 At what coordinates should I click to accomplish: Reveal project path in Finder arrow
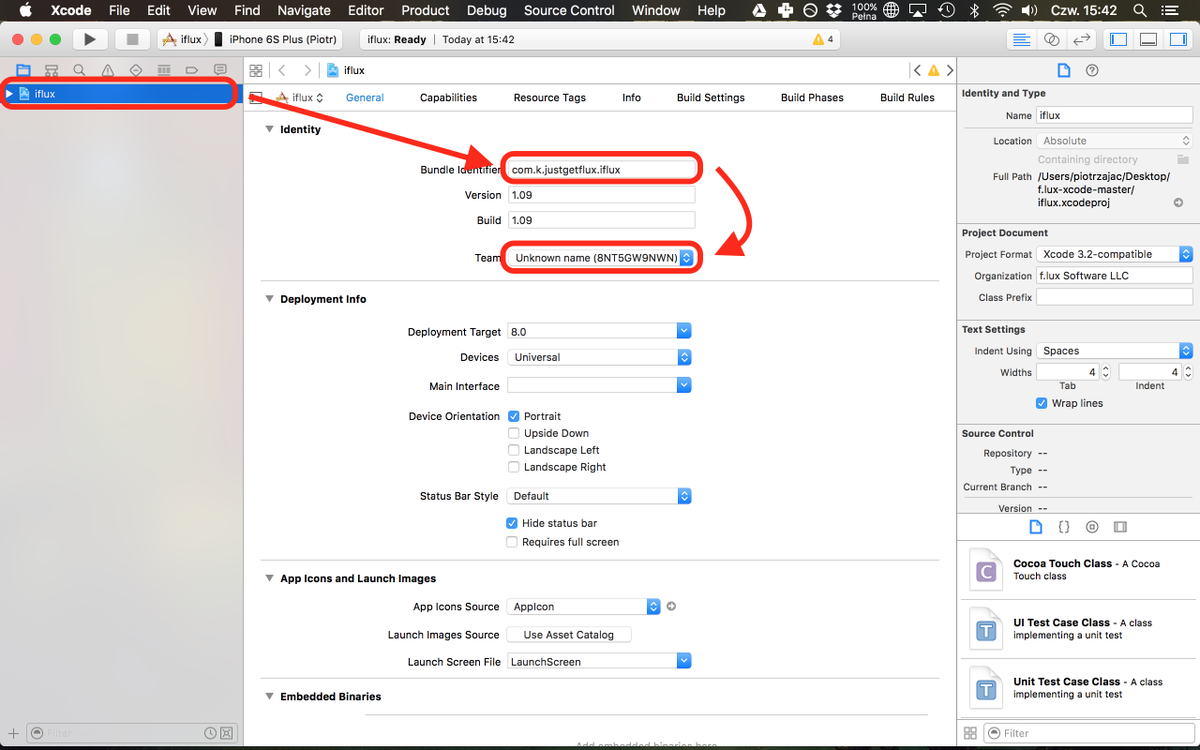1178,203
